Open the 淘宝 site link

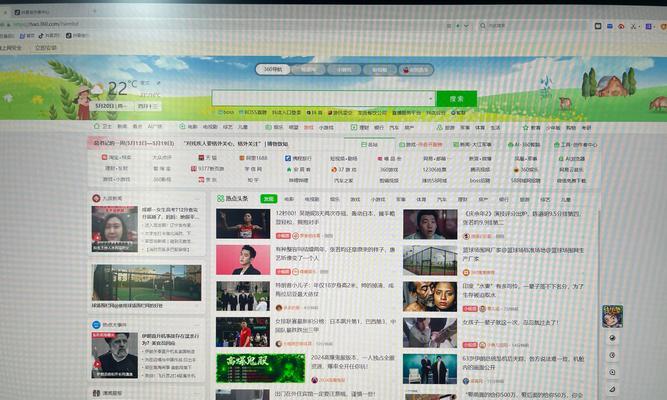tap(117, 157)
